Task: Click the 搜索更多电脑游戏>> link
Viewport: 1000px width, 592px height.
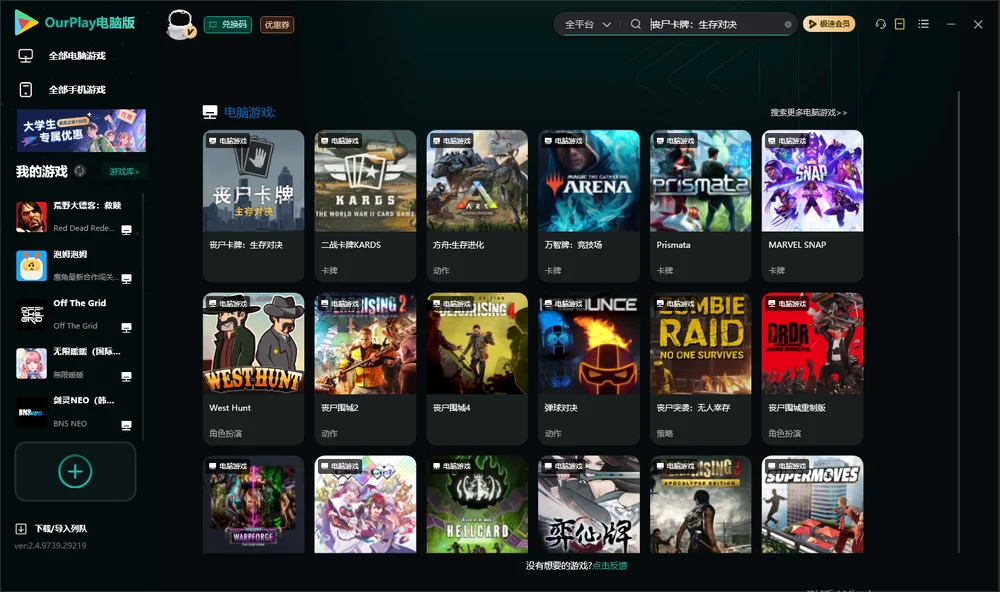Action: (808, 112)
